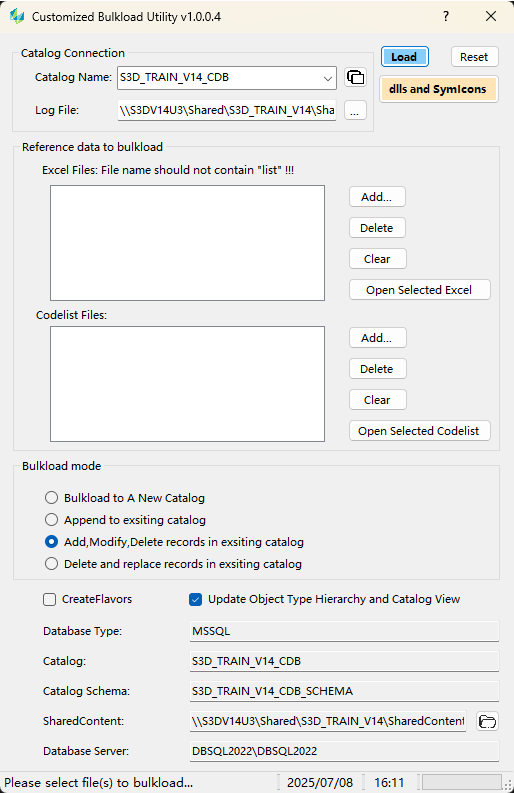Viewport: 514px width, 793px height.
Task: Select Delete and replace records option
Action: tap(51, 564)
